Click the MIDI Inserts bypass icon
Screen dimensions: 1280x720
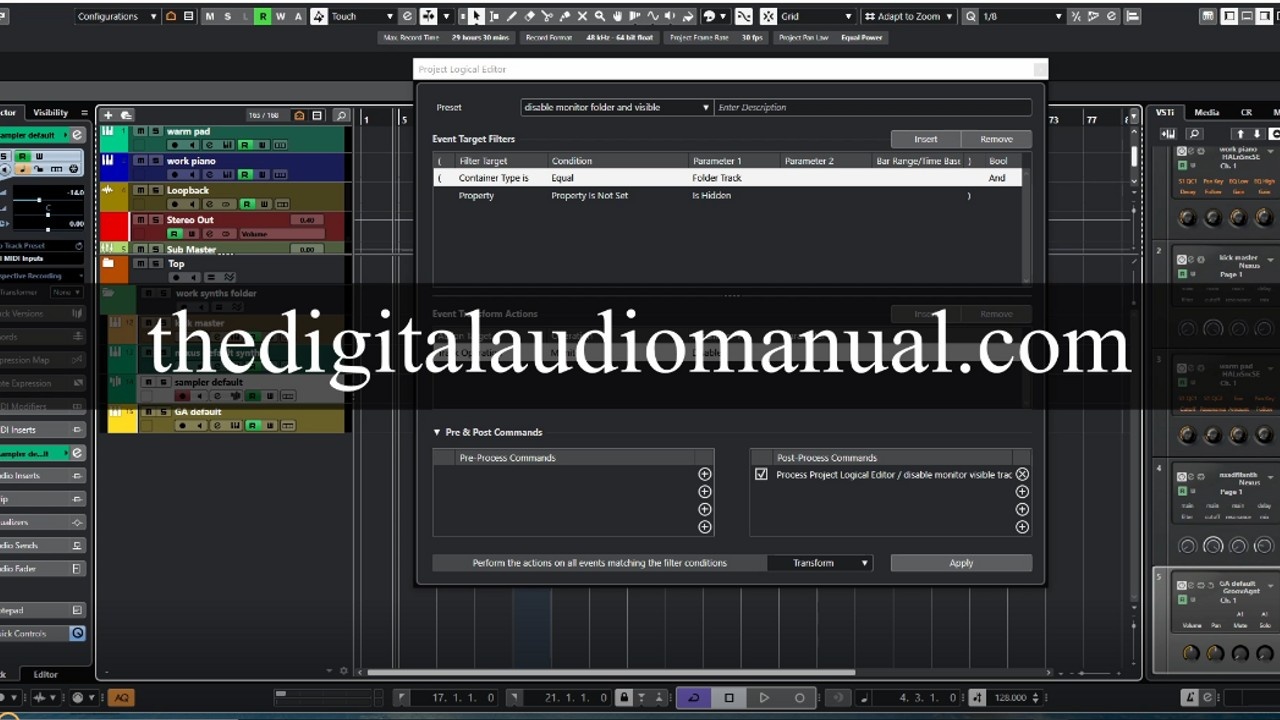click(77, 430)
